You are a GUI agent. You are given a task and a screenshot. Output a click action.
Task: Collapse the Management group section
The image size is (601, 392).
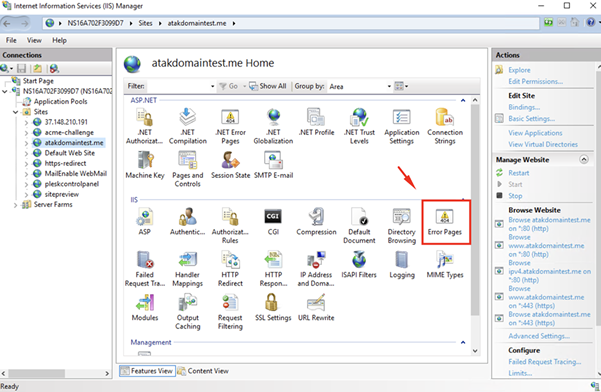coord(463,342)
